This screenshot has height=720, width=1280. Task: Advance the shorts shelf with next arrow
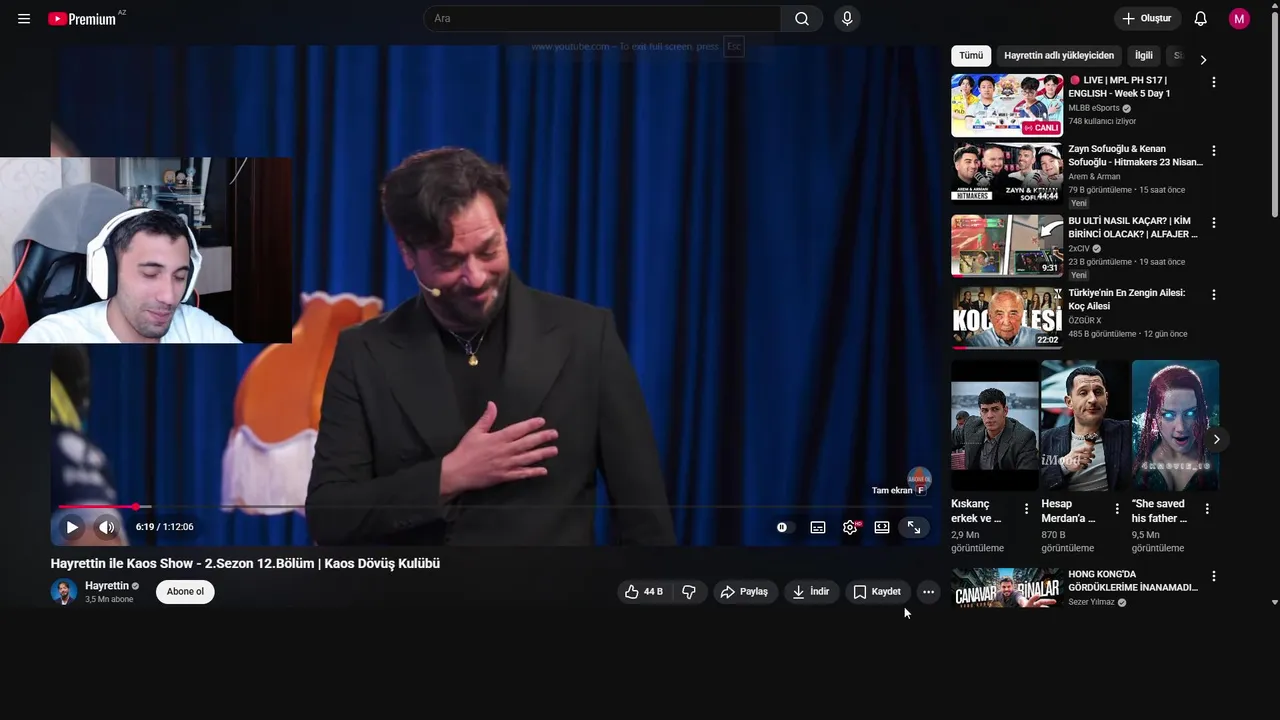1216,439
